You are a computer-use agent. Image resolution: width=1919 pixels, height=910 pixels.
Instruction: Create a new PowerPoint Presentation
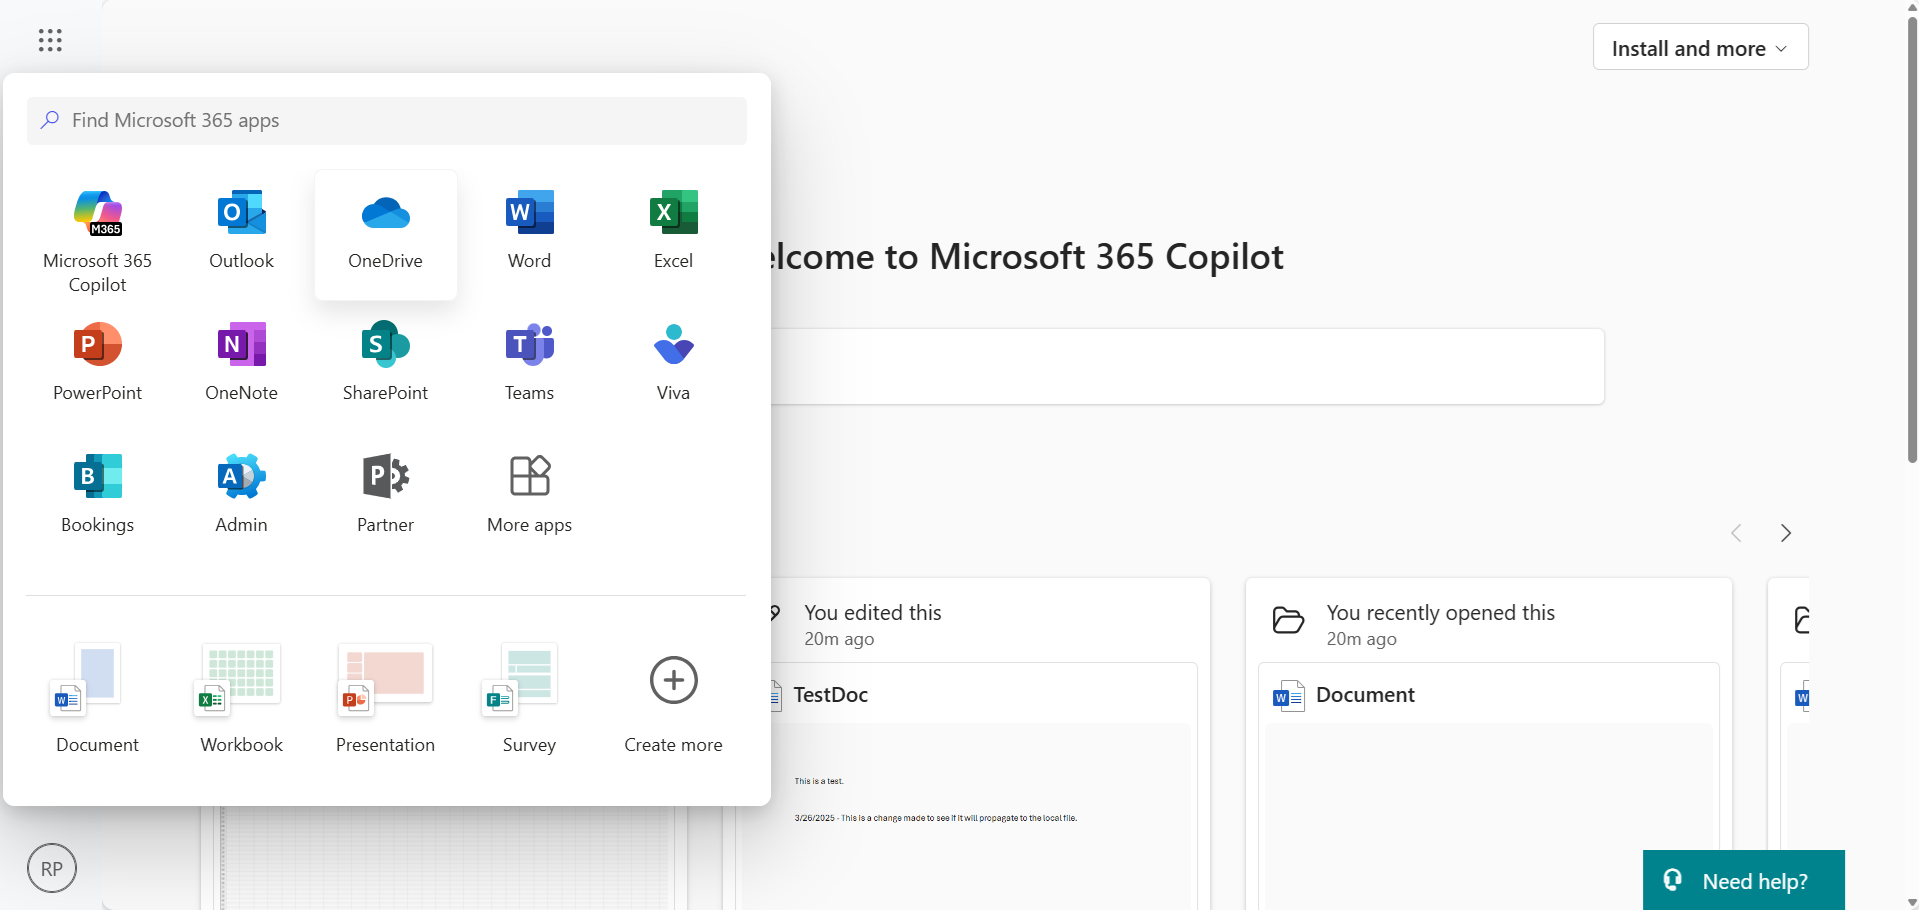point(385,698)
